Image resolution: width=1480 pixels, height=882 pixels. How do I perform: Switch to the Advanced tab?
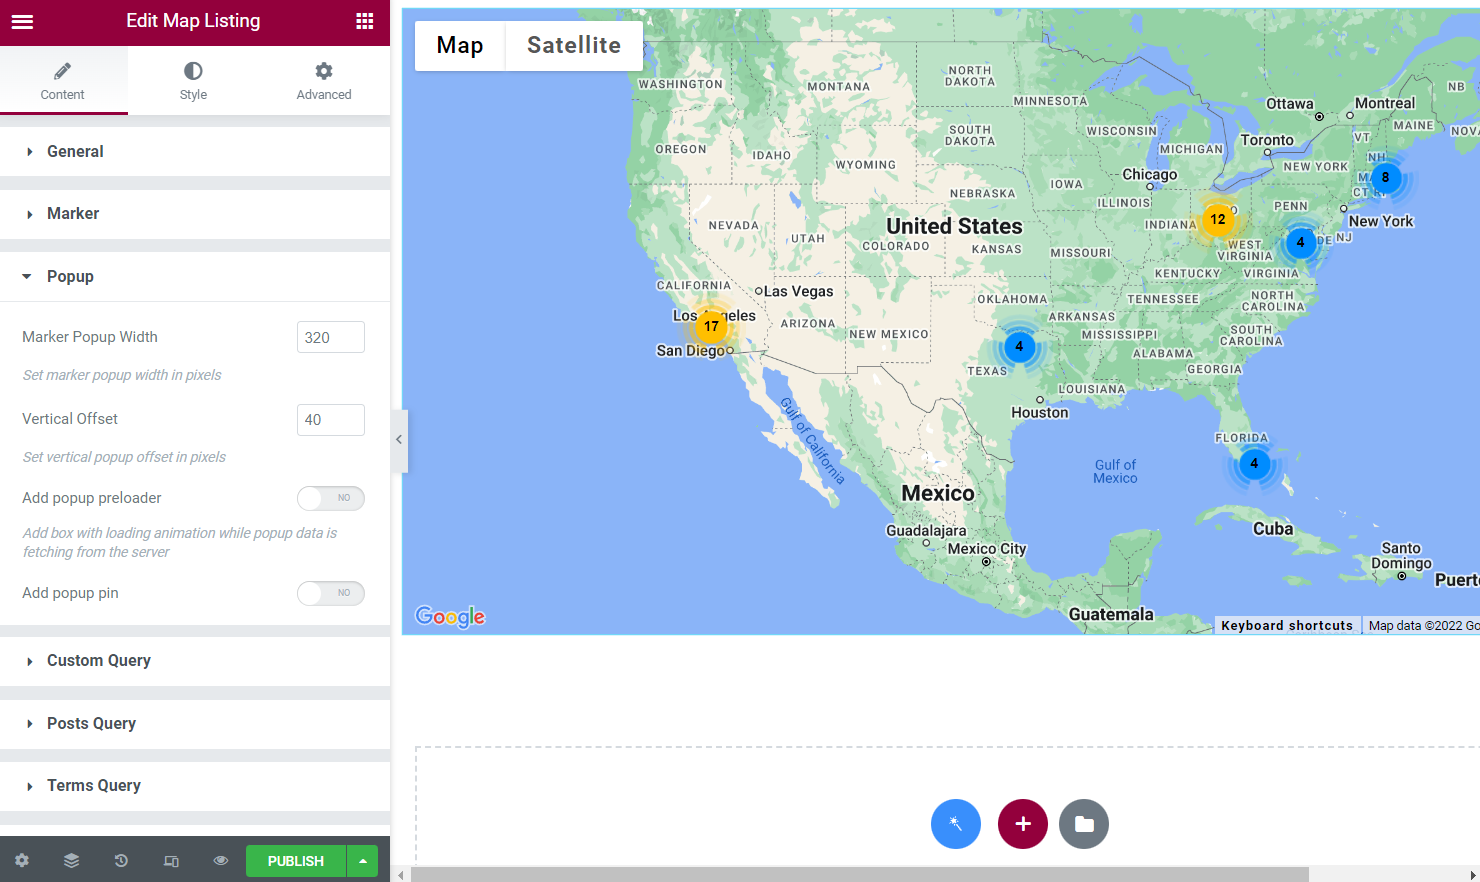(x=324, y=80)
